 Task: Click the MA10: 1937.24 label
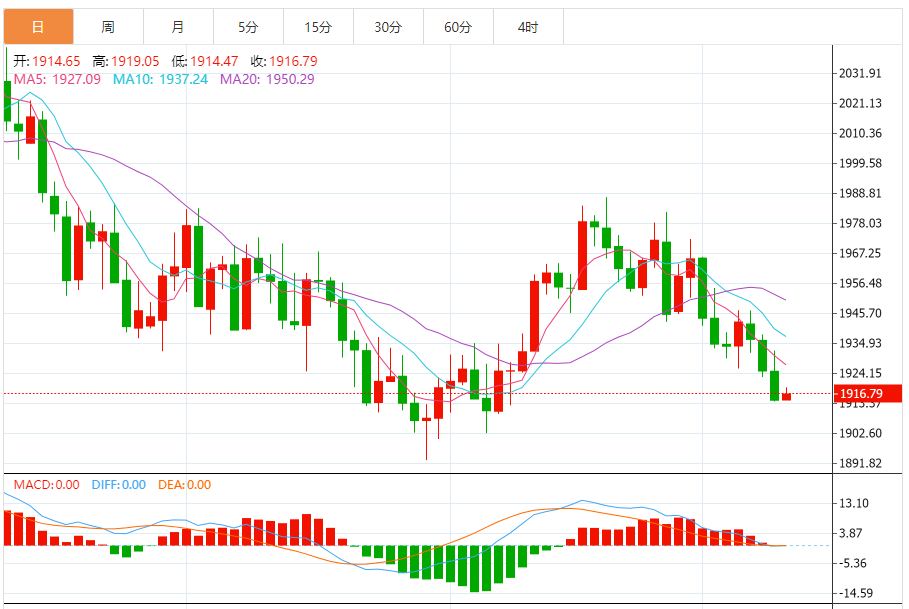click(x=160, y=79)
